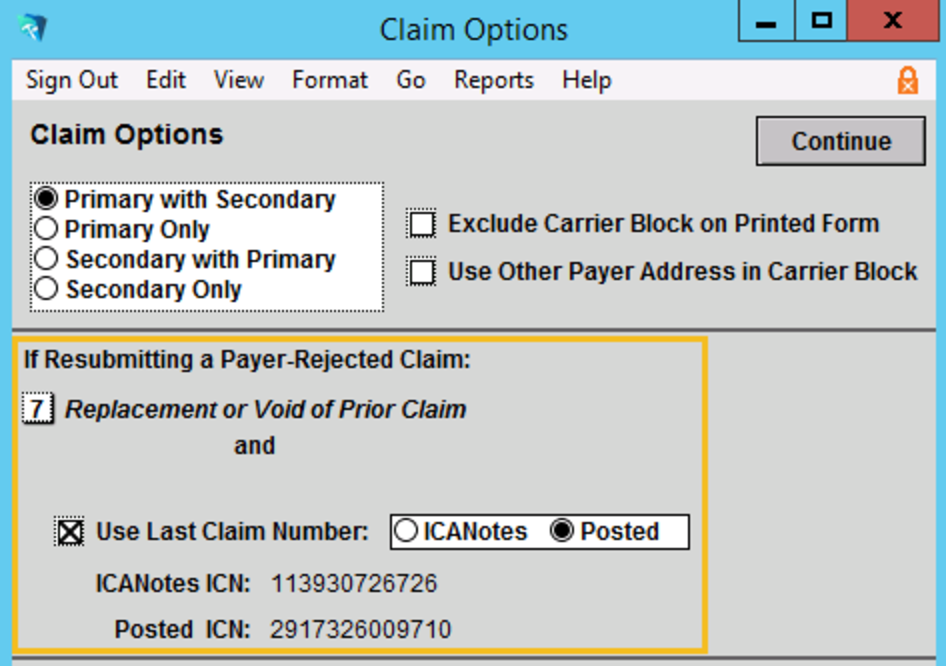The width and height of the screenshot is (946, 666).
Task: Uncheck the Use Last Claim Number box
Action: point(67,531)
